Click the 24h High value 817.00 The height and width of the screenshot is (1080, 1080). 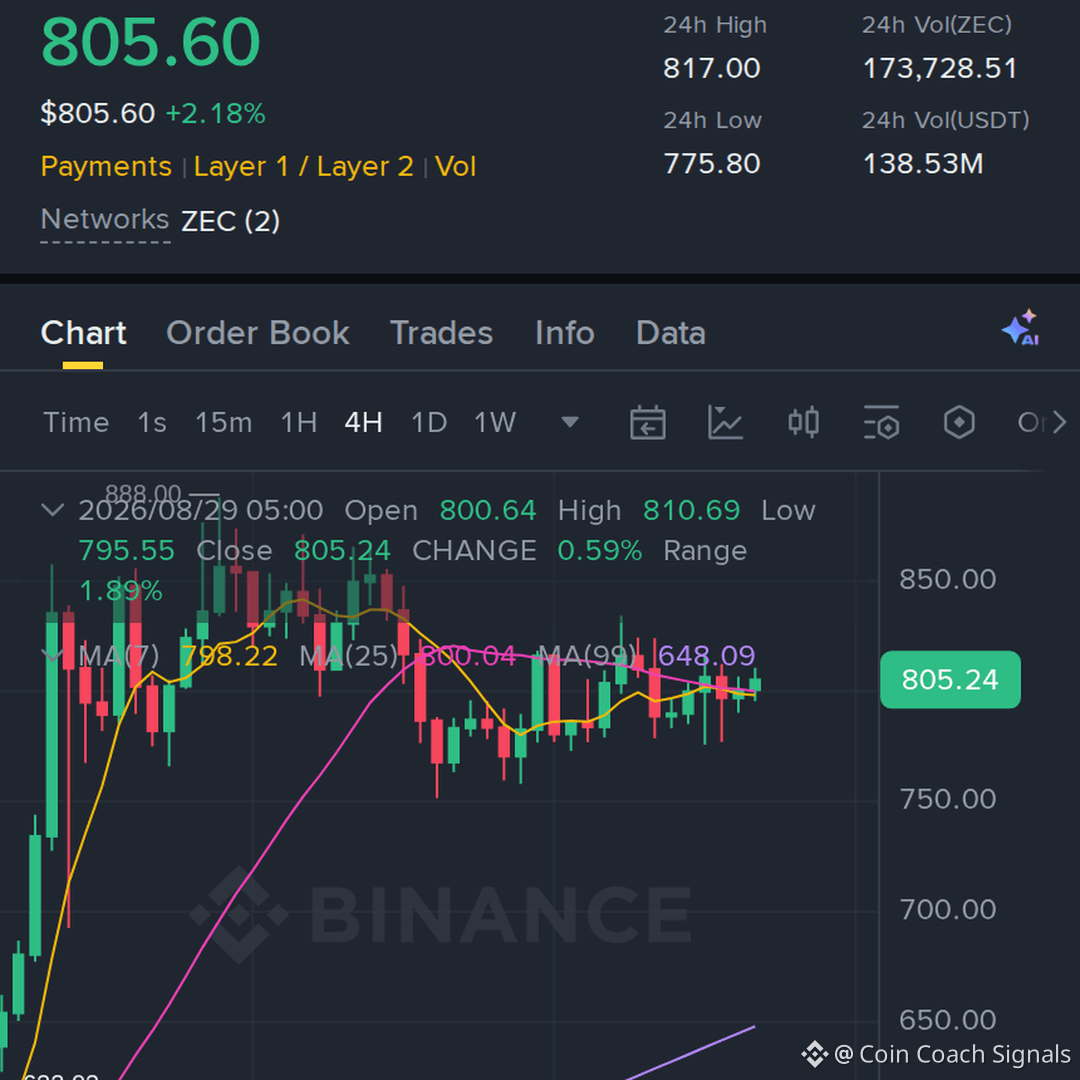click(x=712, y=68)
